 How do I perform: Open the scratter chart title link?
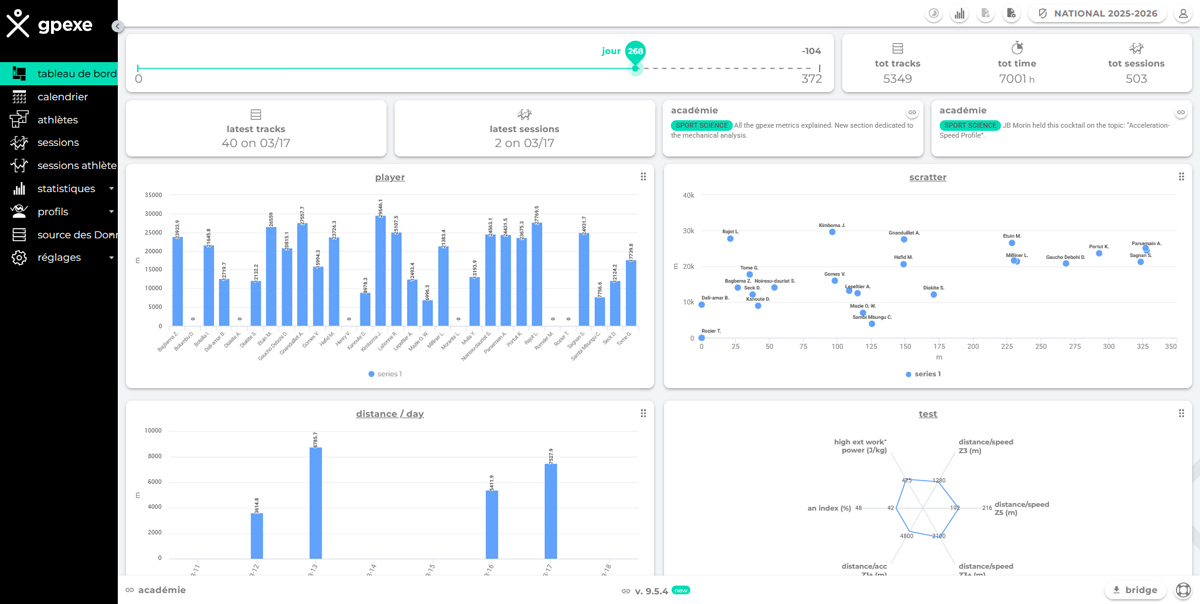pos(927,177)
